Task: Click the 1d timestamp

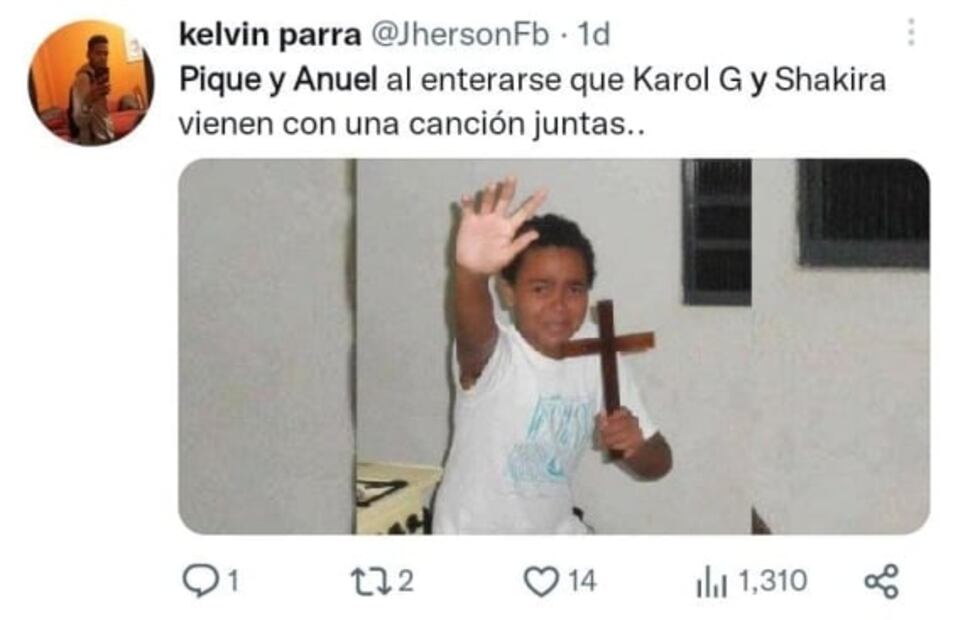Action: (x=593, y=35)
